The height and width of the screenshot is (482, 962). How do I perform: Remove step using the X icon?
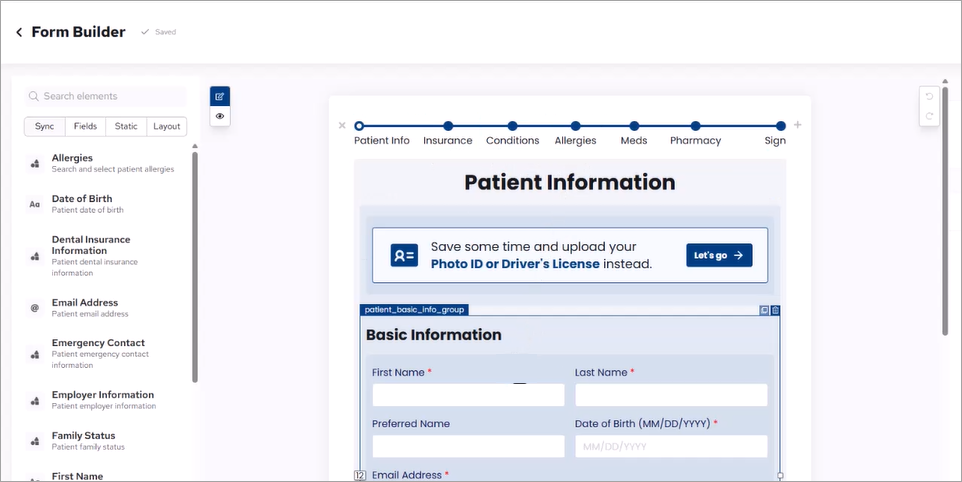click(342, 126)
